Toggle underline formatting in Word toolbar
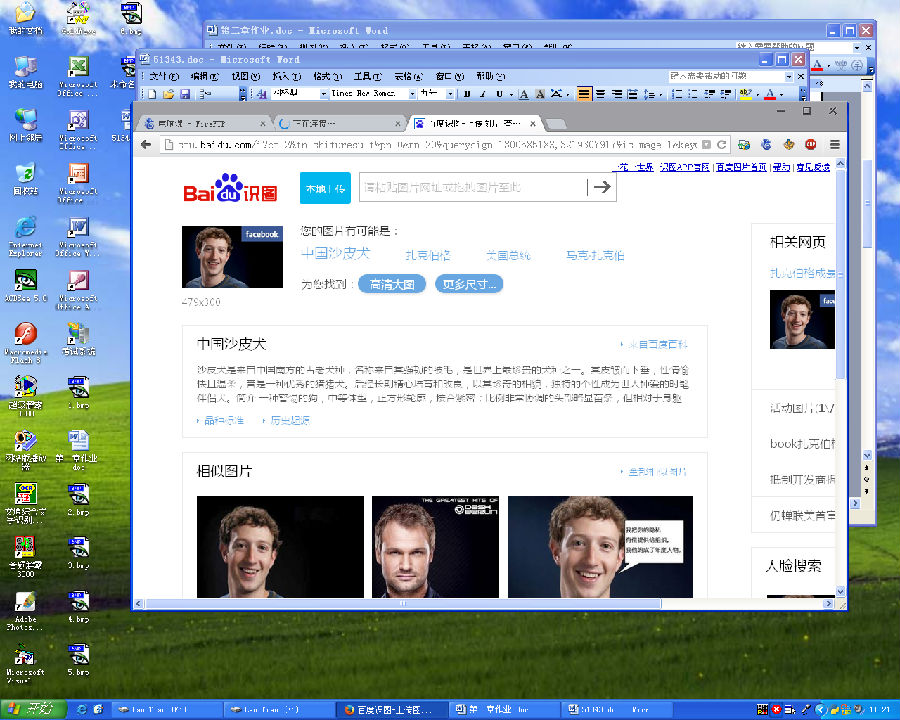 click(x=499, y=94)
